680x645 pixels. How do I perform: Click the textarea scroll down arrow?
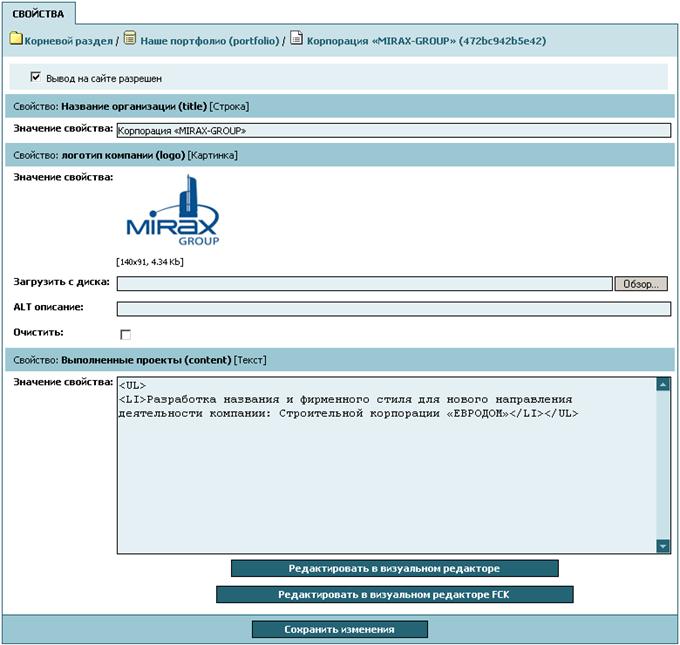coord(663,546)
